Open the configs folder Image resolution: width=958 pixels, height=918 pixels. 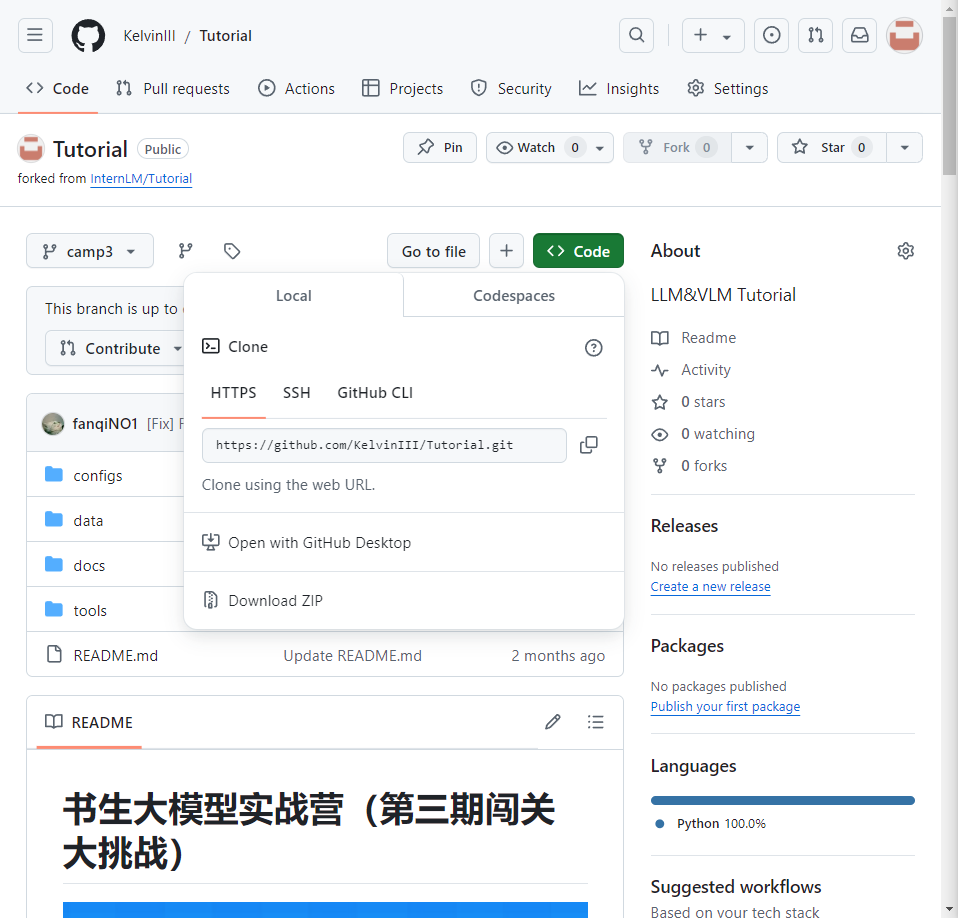97,475
